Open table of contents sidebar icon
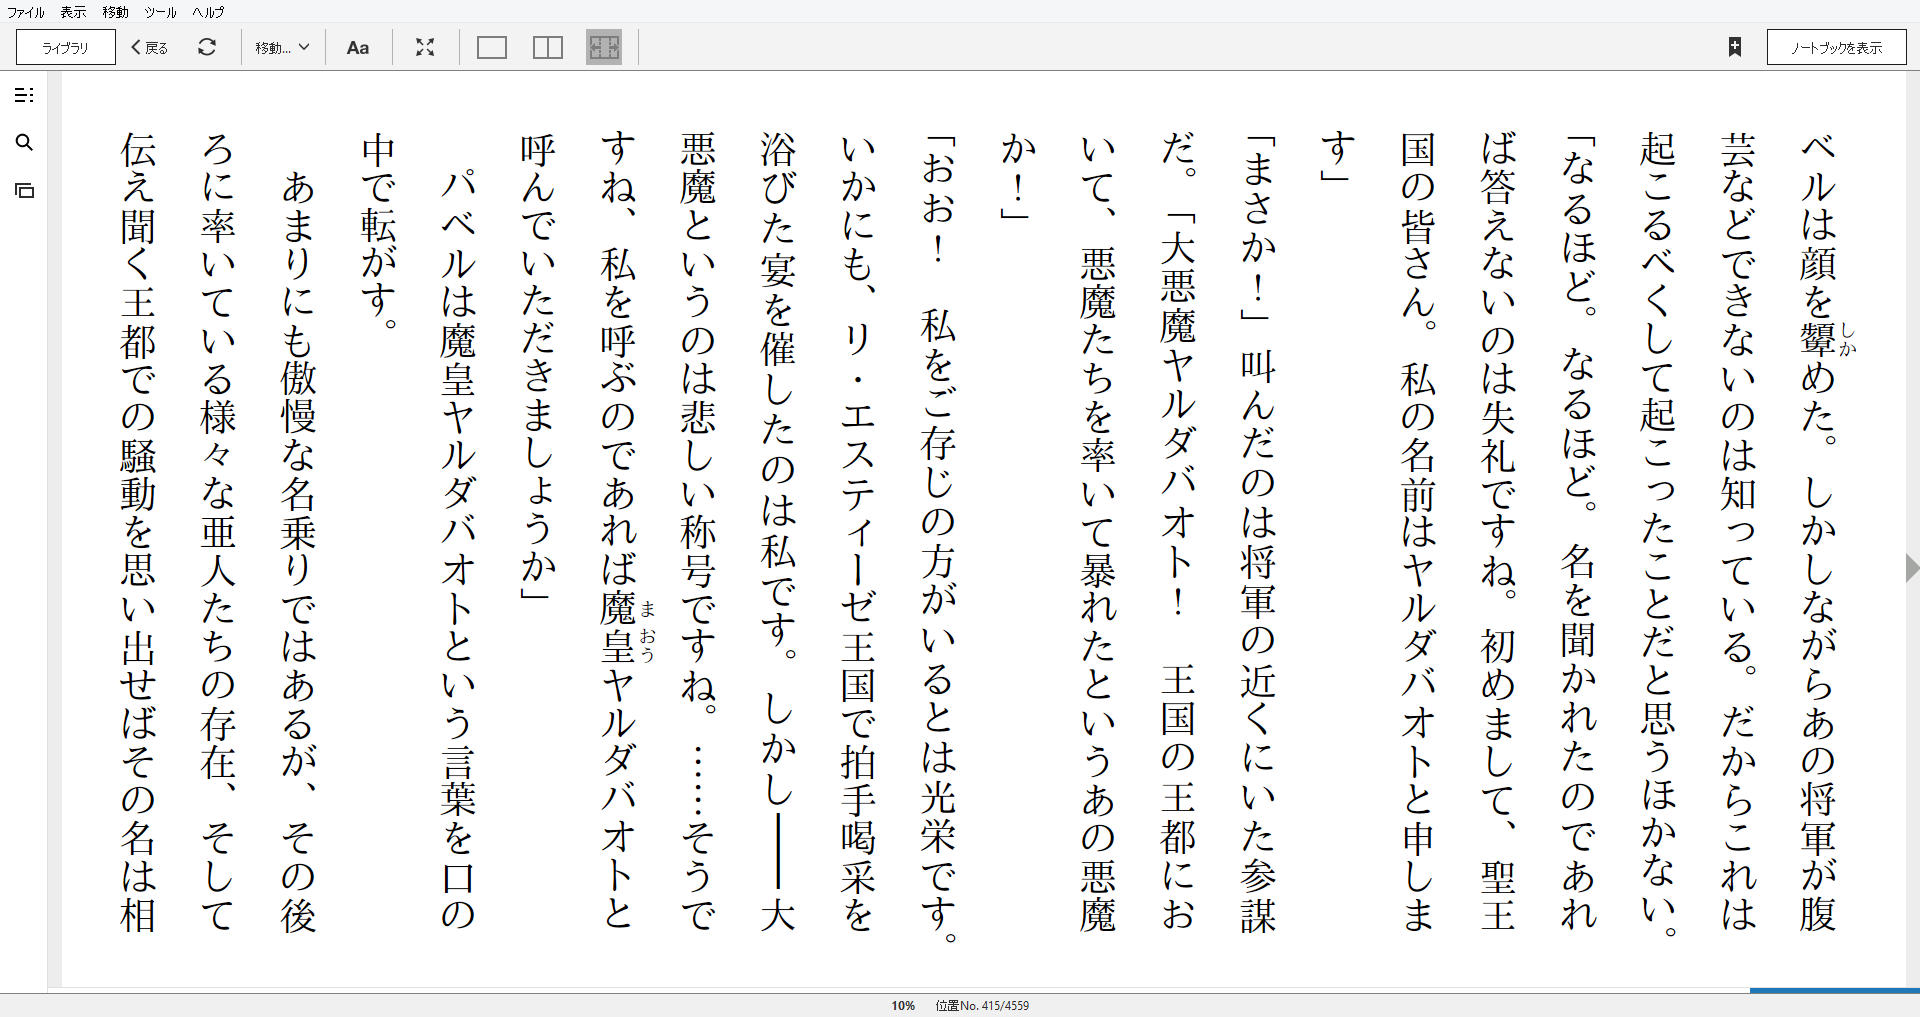This screenshot has width=1920, height=1017. click(25, 95)
